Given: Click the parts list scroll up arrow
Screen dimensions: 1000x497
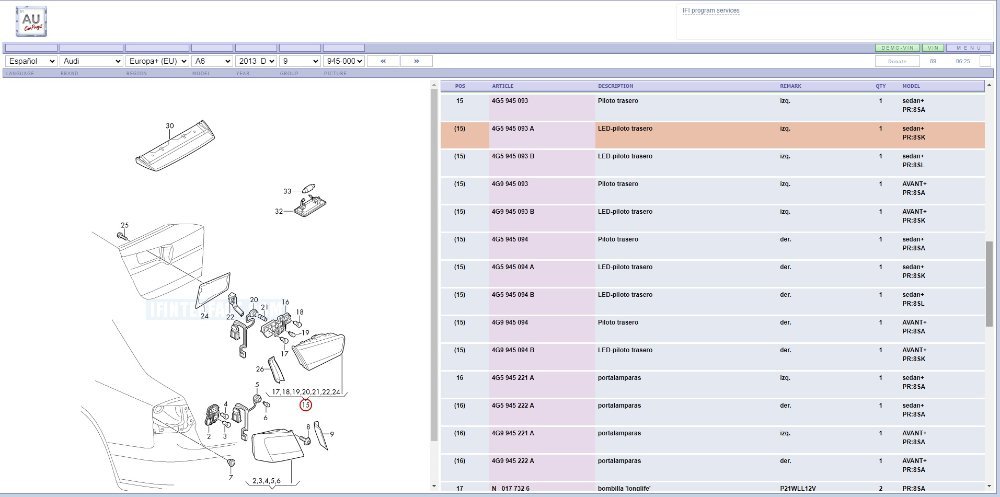Looking at the screenshot, I should [989, 85].
